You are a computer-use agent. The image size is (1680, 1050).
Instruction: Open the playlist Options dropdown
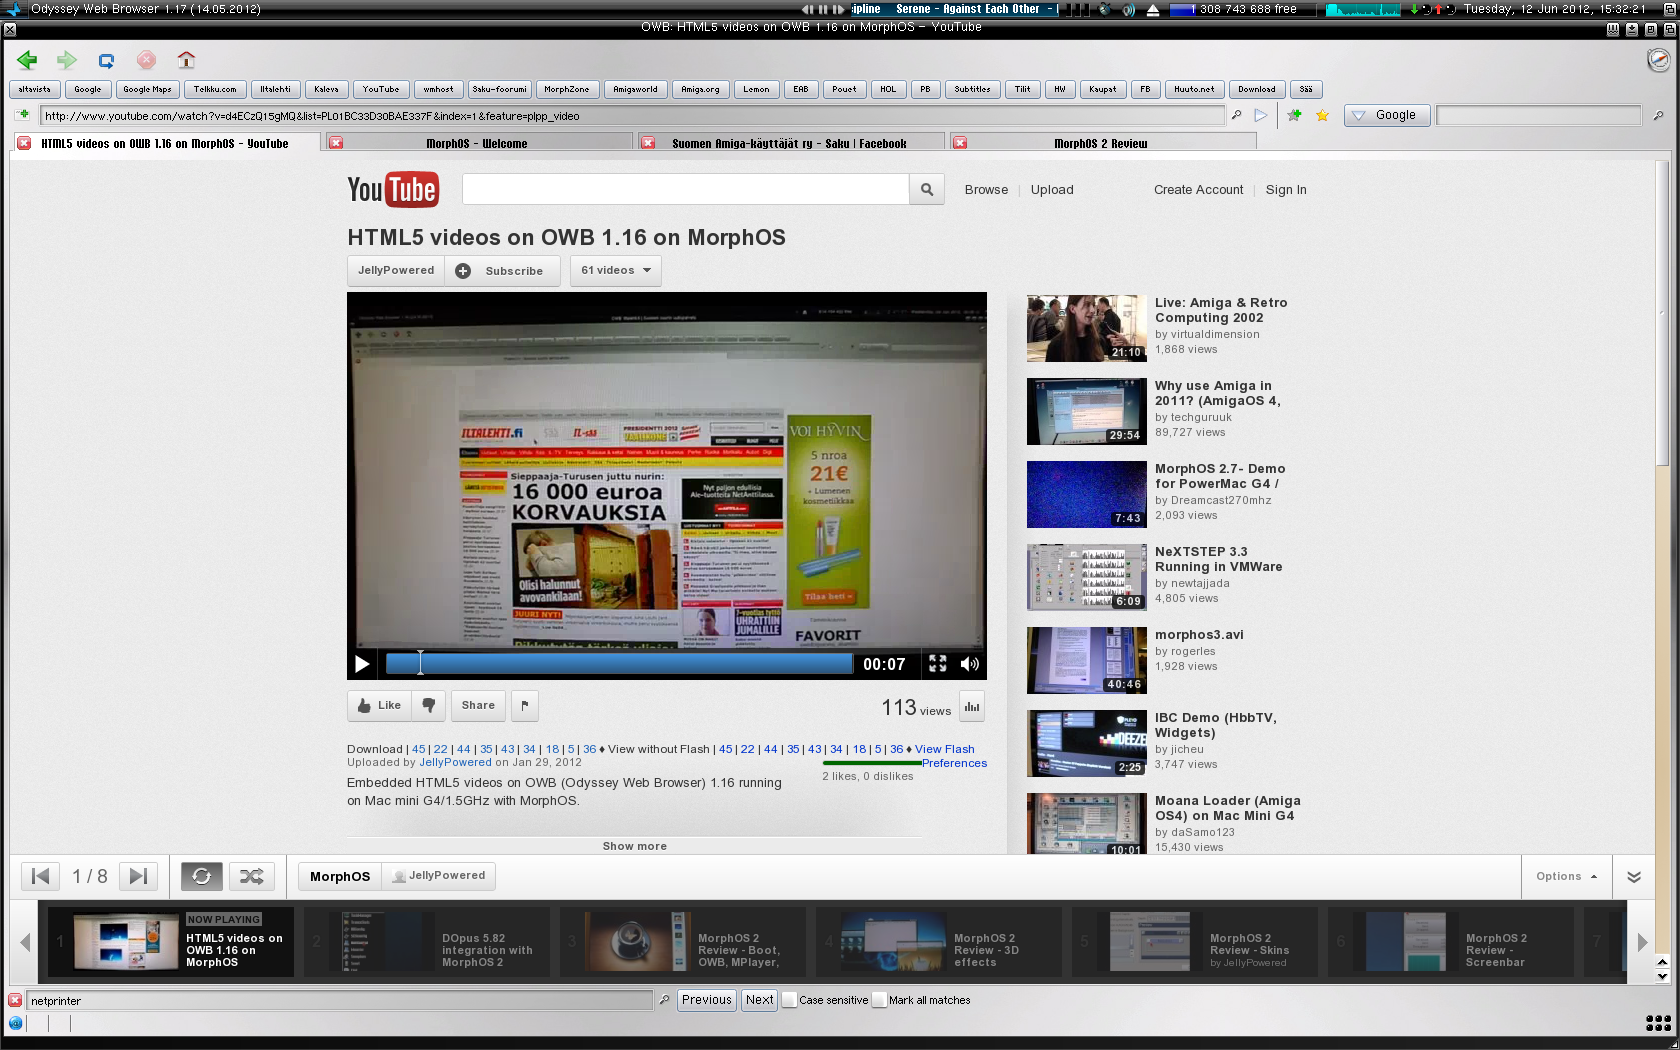click(x=1566, y=876)
